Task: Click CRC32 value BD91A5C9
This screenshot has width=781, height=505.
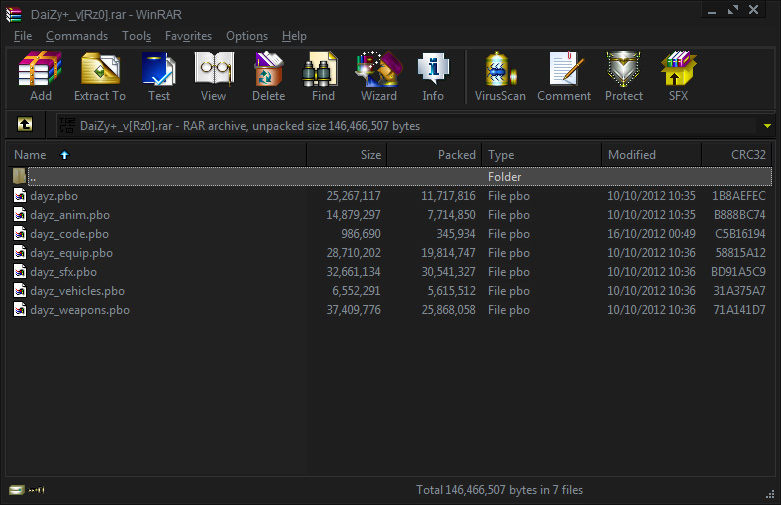Action: tap(738, 272)
